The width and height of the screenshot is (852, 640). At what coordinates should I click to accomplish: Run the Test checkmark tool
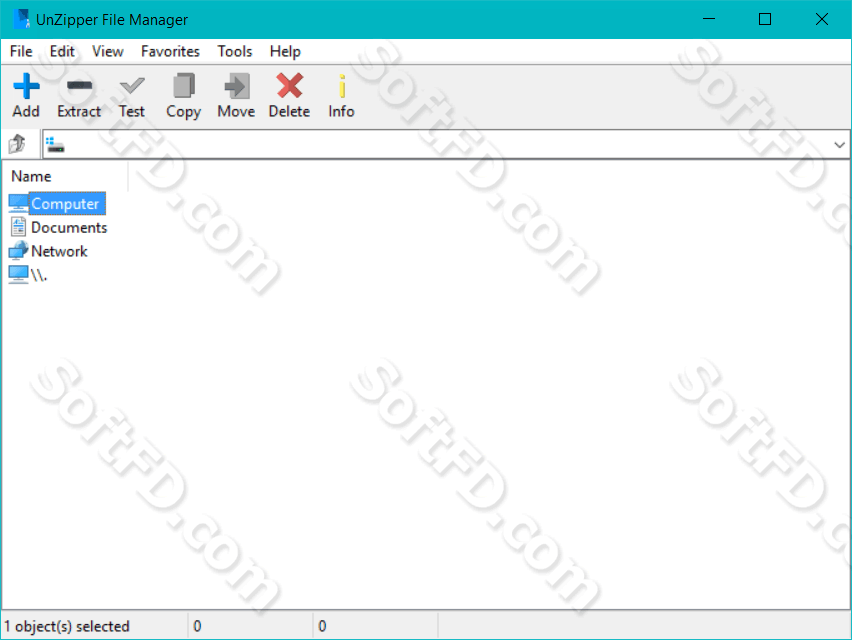[x=132, y=86]
